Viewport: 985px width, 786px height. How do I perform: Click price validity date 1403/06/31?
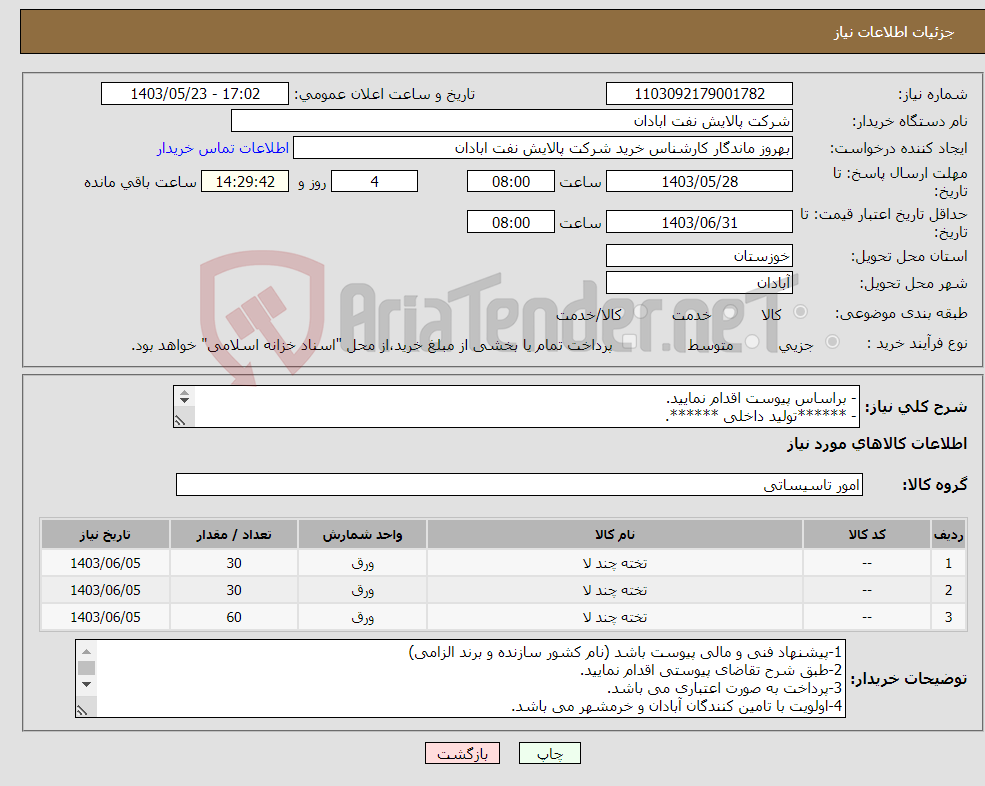pyautogui.click(x=699, y=222)
